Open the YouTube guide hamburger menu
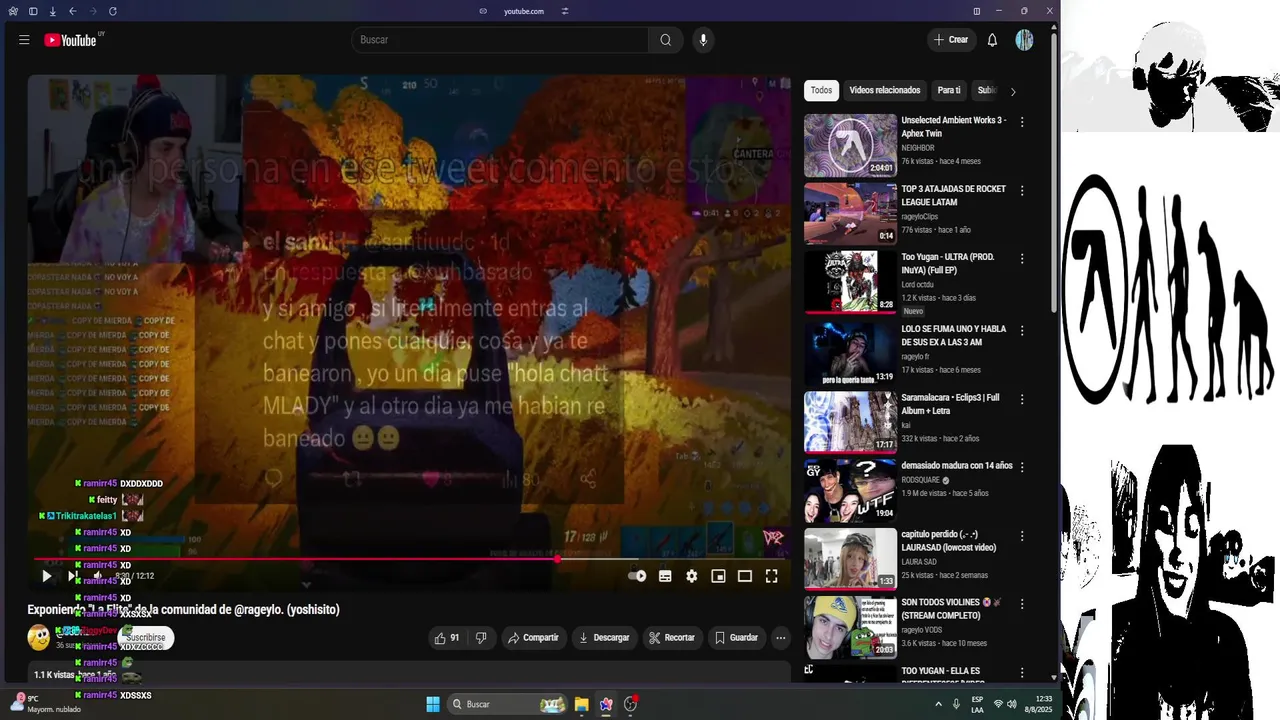 coord(24,40)
